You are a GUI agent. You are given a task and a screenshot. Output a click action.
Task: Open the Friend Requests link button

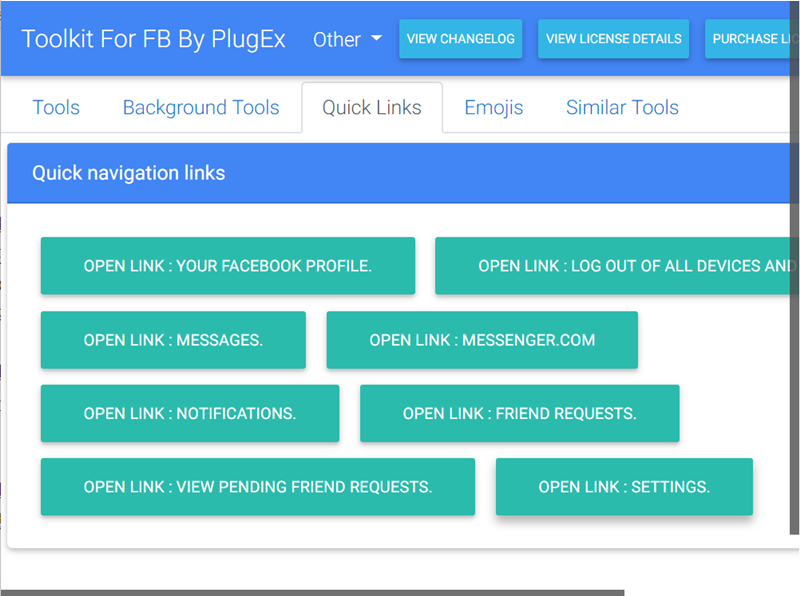520,413
